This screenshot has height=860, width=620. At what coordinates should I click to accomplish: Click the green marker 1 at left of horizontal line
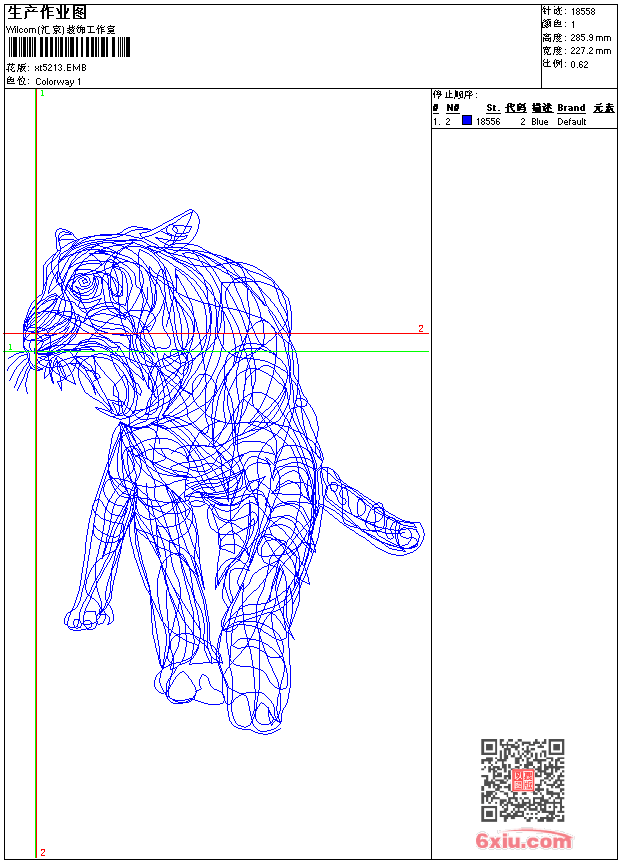[10, 347]
